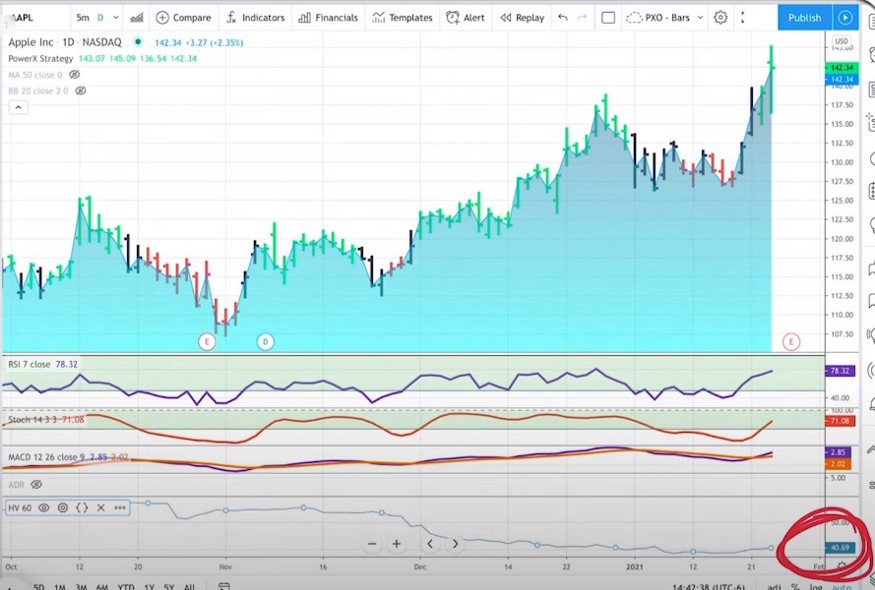This screenshot has width=875, height=590.
Task: Show the MA 50 indicator
Action: click(74, 75)
